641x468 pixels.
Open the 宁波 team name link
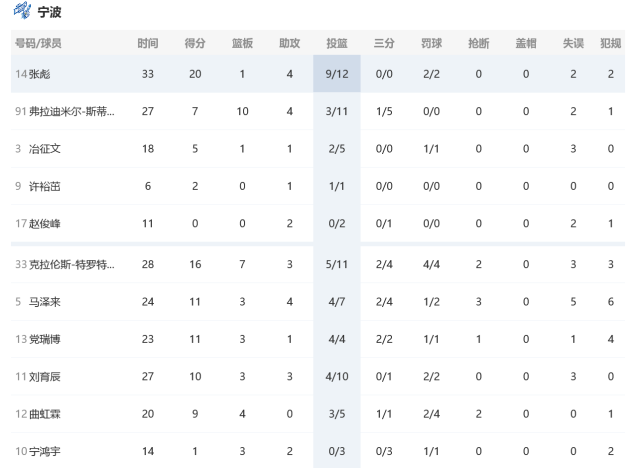tap(49, 12)
